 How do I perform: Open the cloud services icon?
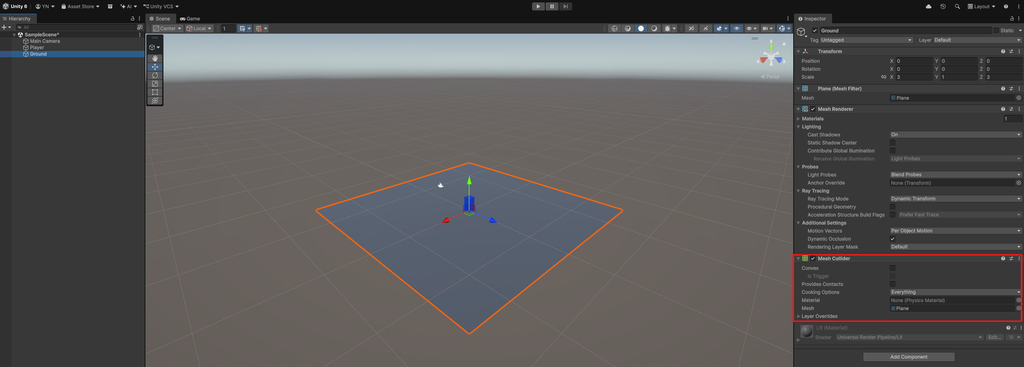click(x=929, y=6)
